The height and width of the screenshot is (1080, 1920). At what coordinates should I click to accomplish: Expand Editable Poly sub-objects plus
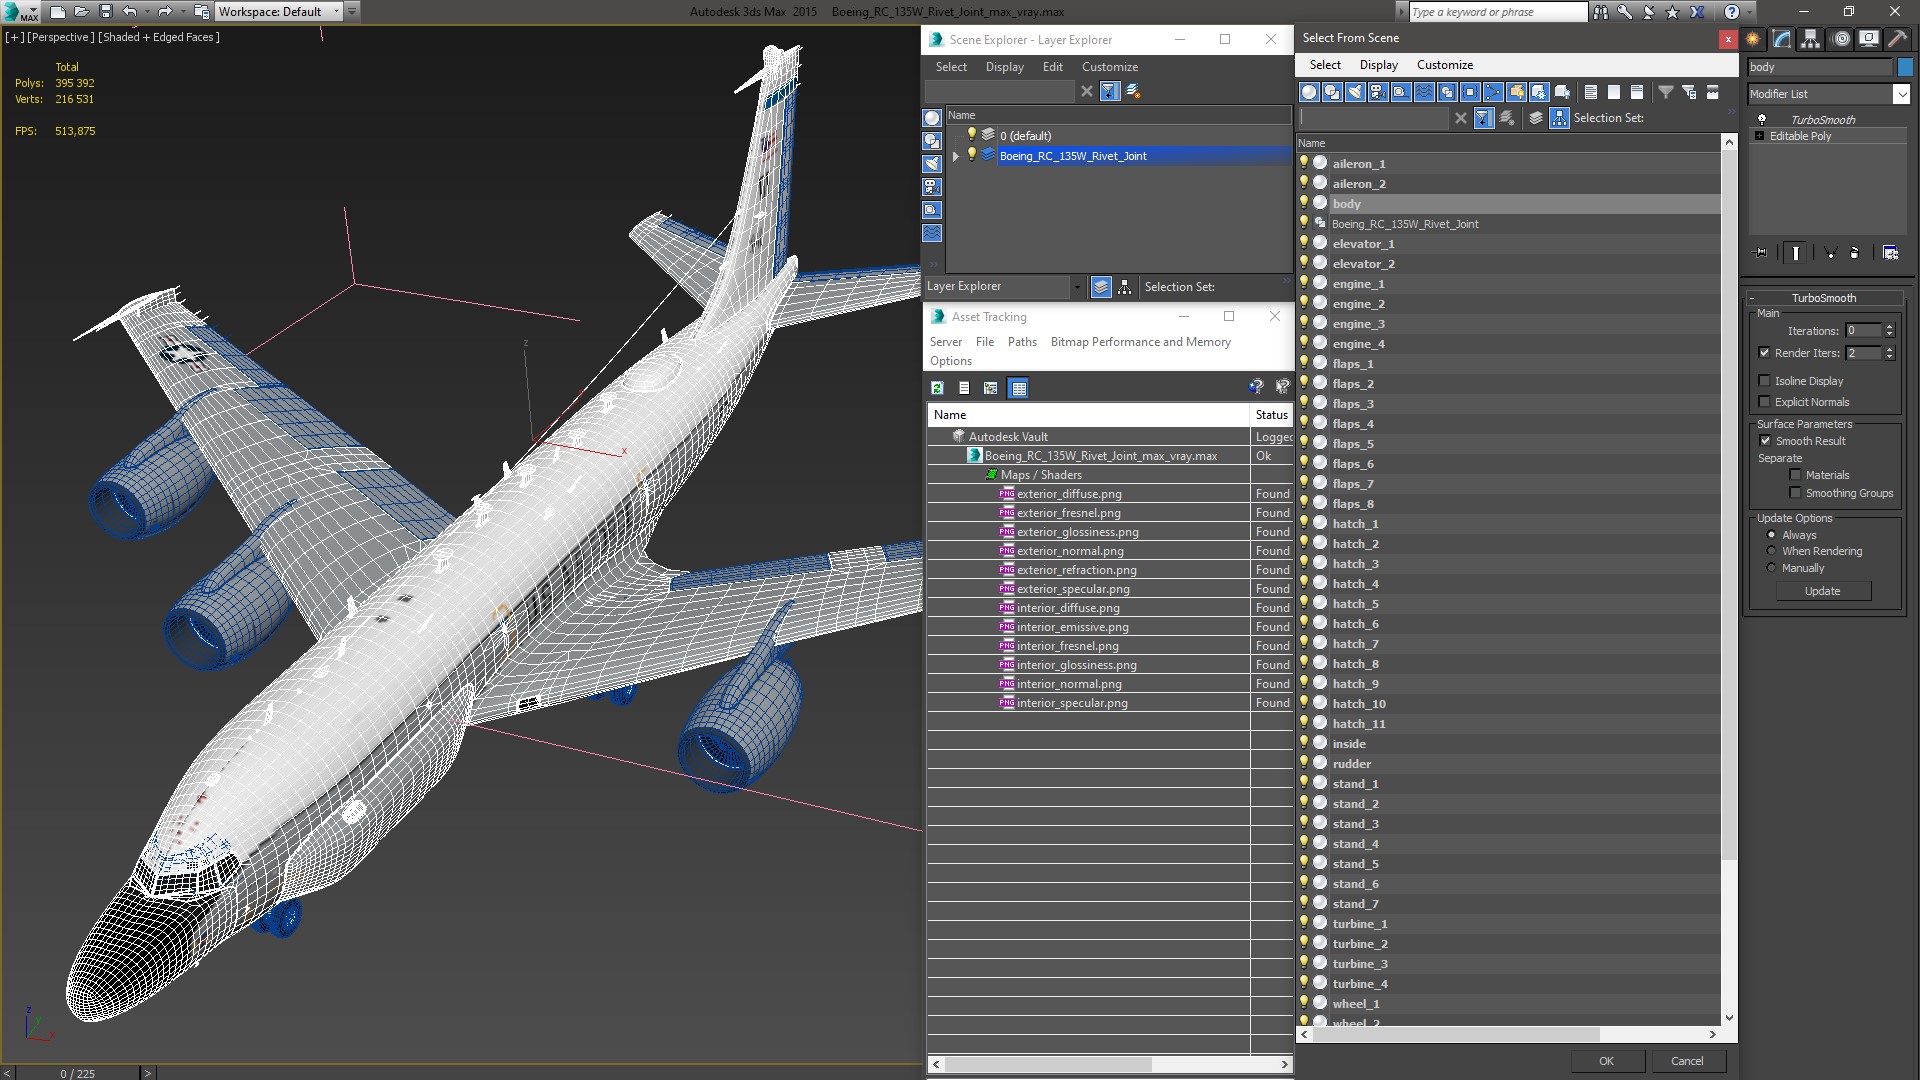point(1760,136)
